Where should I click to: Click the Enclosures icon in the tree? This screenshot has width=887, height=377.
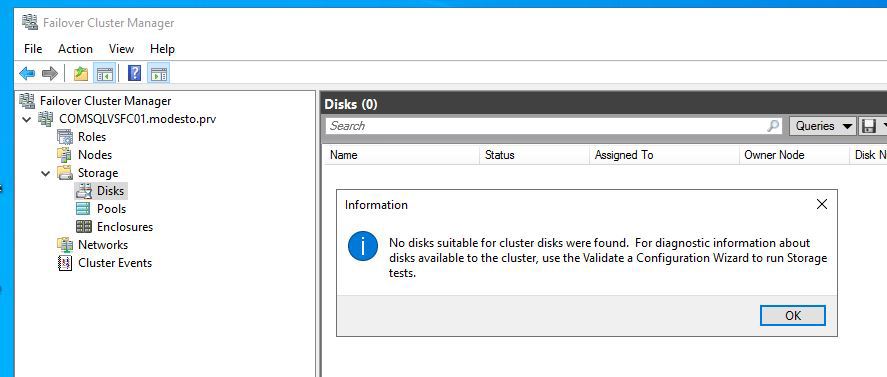pos(84,227)
